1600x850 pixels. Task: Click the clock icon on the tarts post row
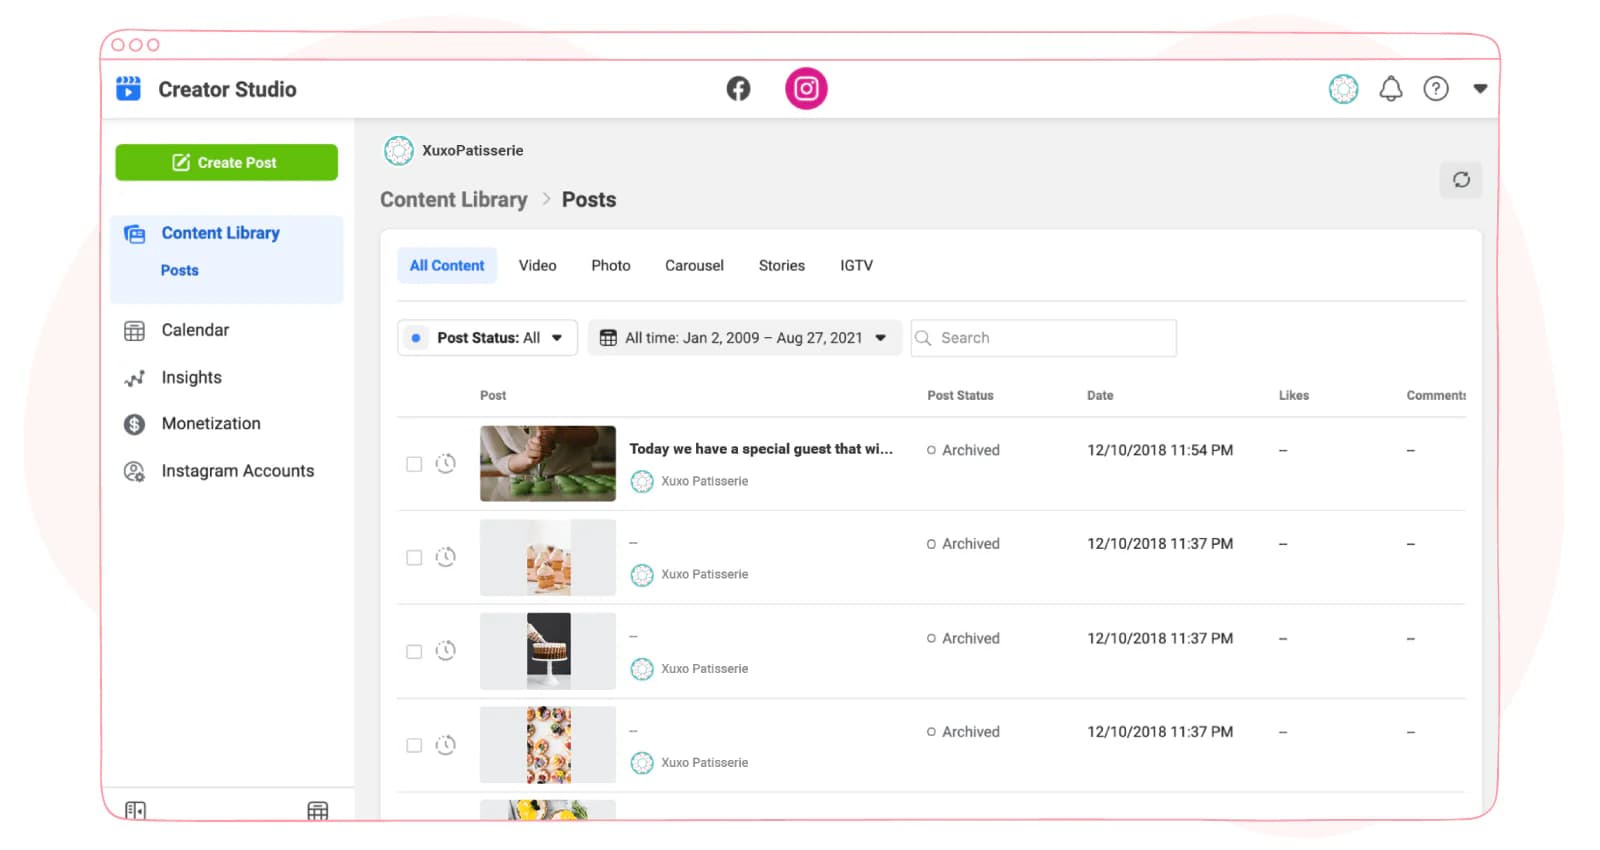pyautogui.click(x=446, y=745)
